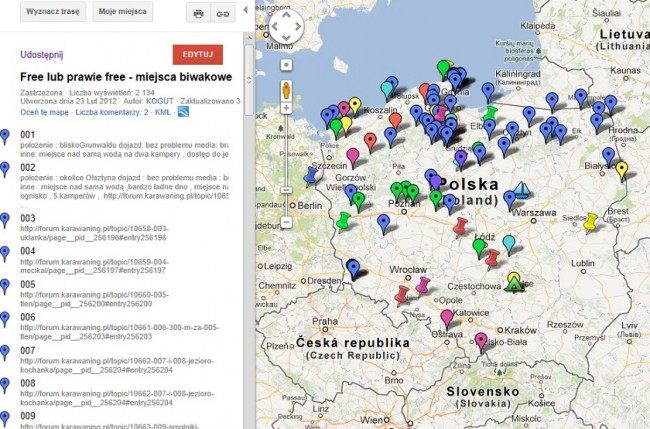The image size is (650, 429).
Task: Click the pink pushpin south of Wrocław
Action: pyautogui.click(x=422, y=286)
